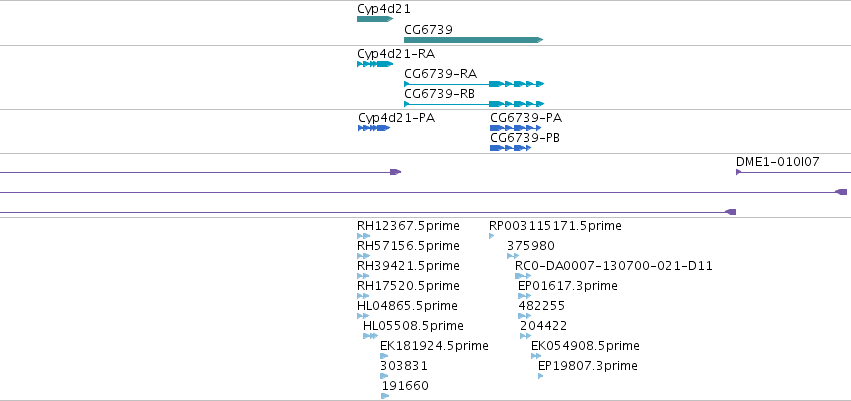Click the CG6739-PB protein glyph
Screen dimensions: 851x401
tap(510, 148)
